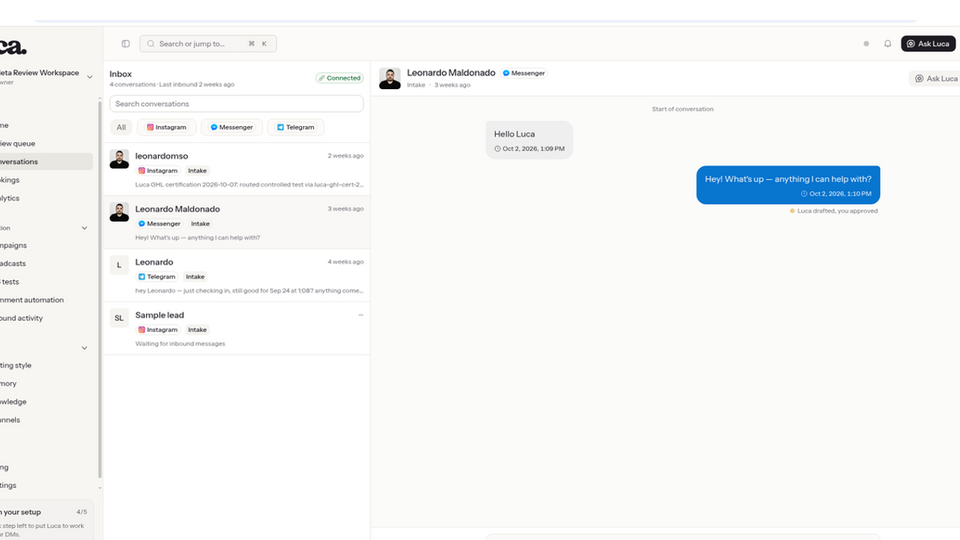Click the L avatar of Leonardo
This screenshot has height=540, width=960.
119,265
